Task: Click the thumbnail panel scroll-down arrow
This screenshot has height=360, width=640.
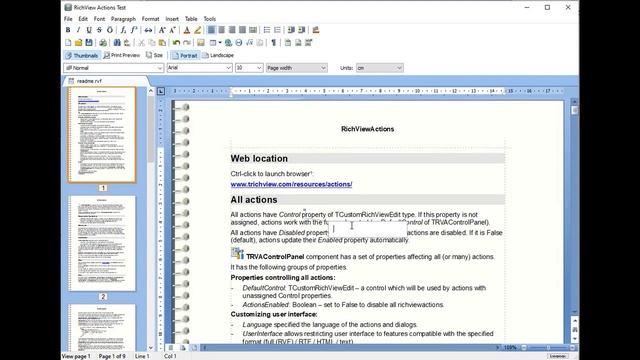Action: coord(151,348)
